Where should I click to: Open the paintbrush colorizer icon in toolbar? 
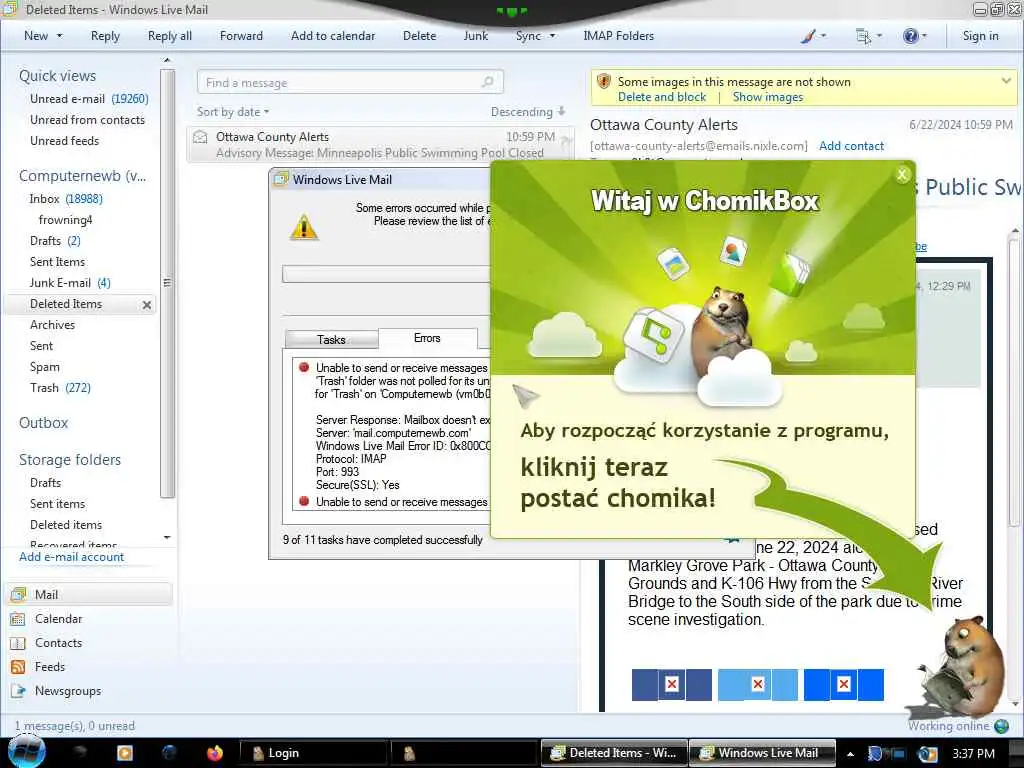pos(808,36)
